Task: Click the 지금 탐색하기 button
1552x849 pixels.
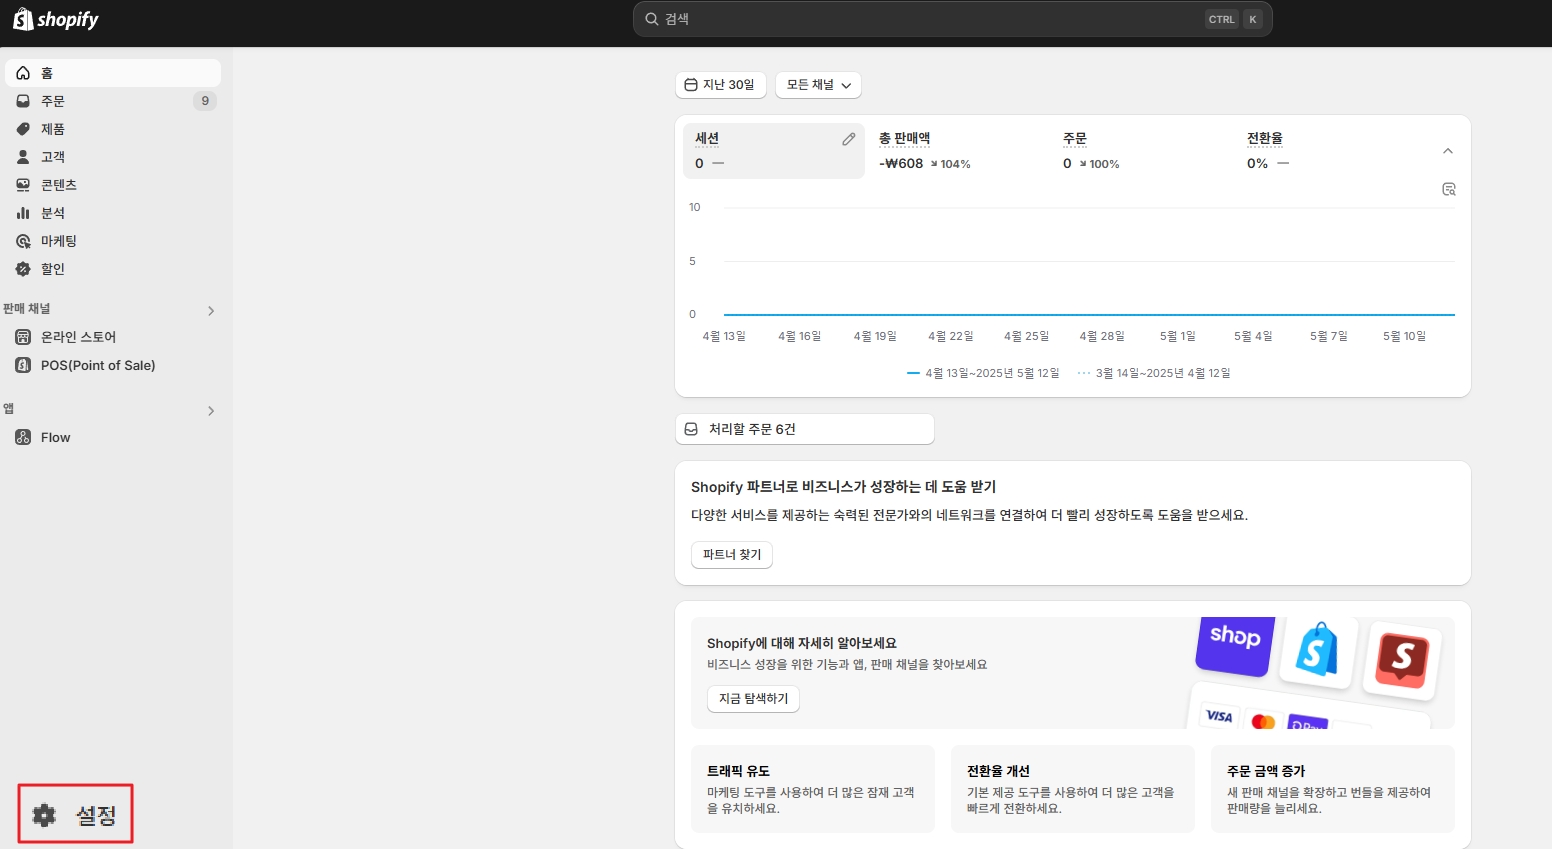Action: 753,699
